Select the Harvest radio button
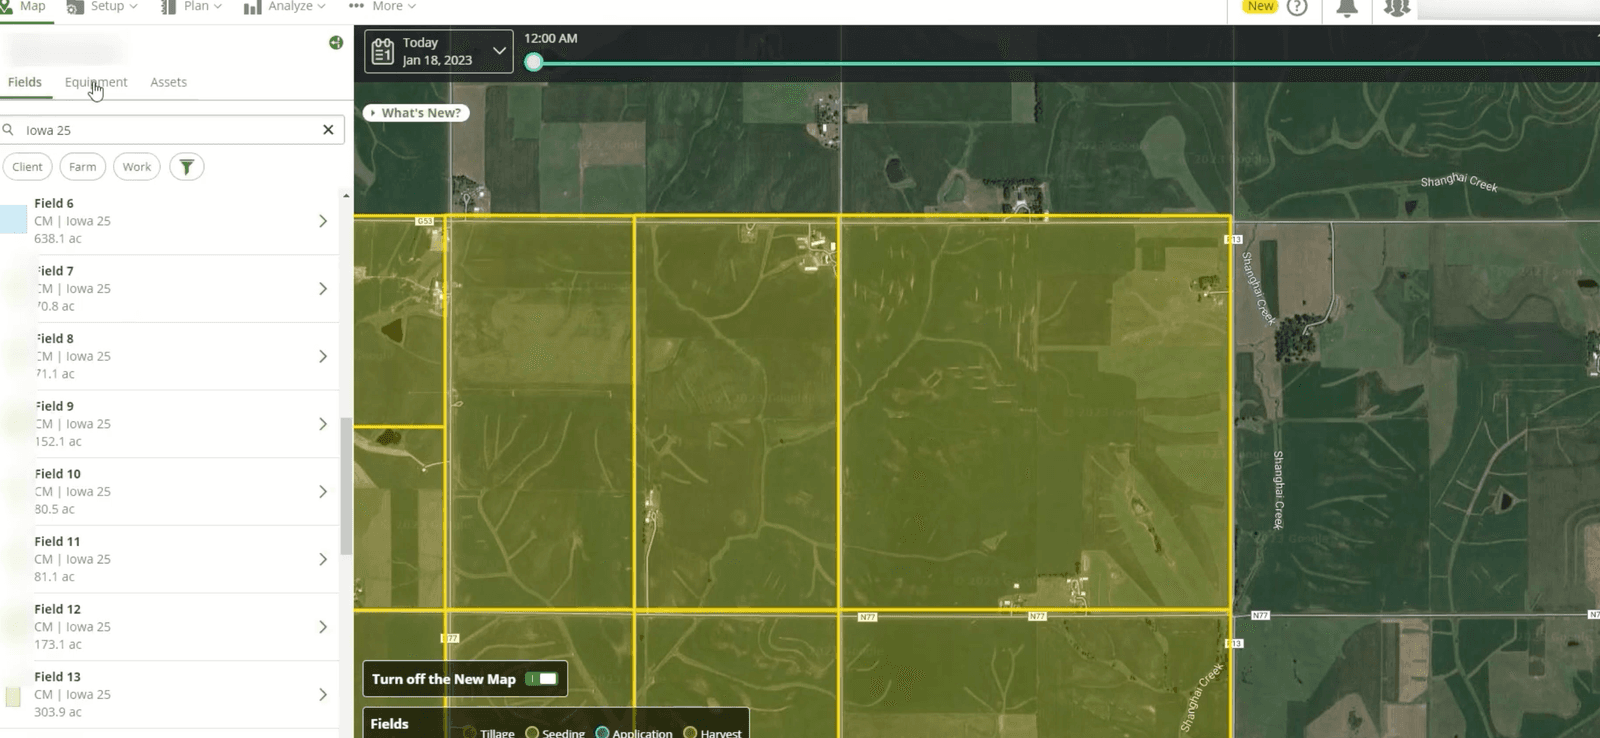Viewport: 1600px width, 738px height. pos(690,733)
